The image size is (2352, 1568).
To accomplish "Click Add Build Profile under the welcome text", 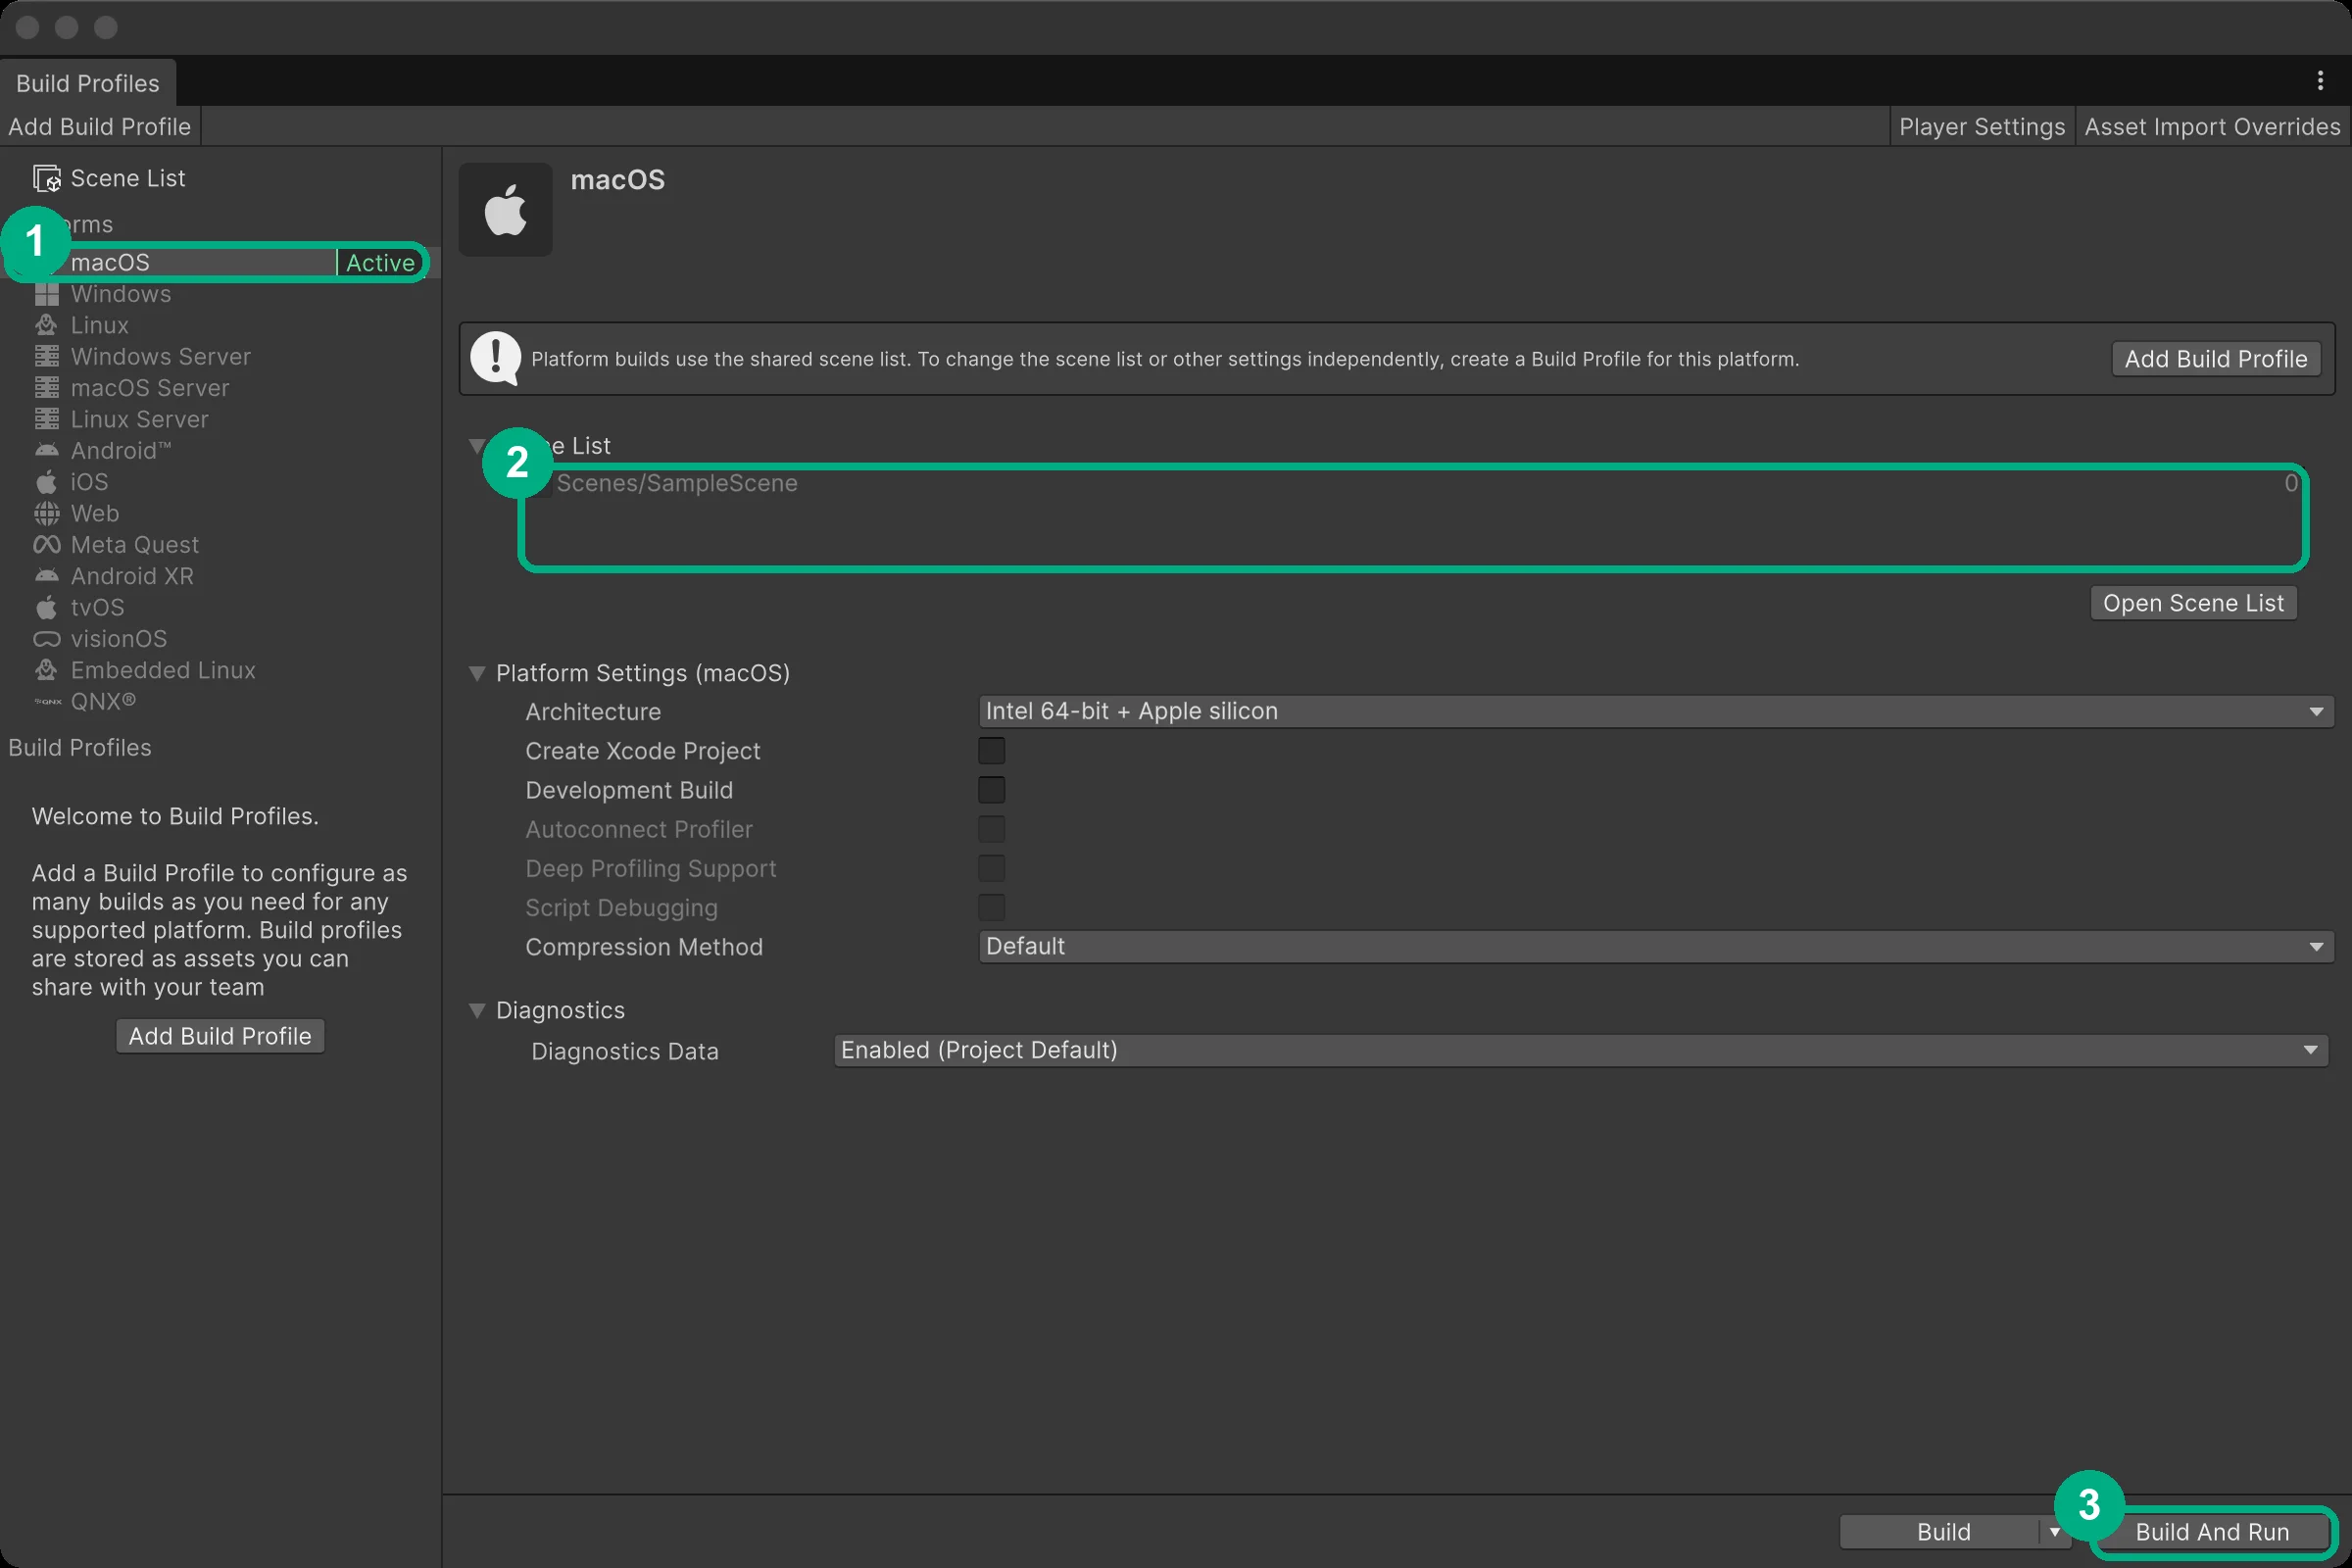I will pyautogui.click(x=220, y=1036).
